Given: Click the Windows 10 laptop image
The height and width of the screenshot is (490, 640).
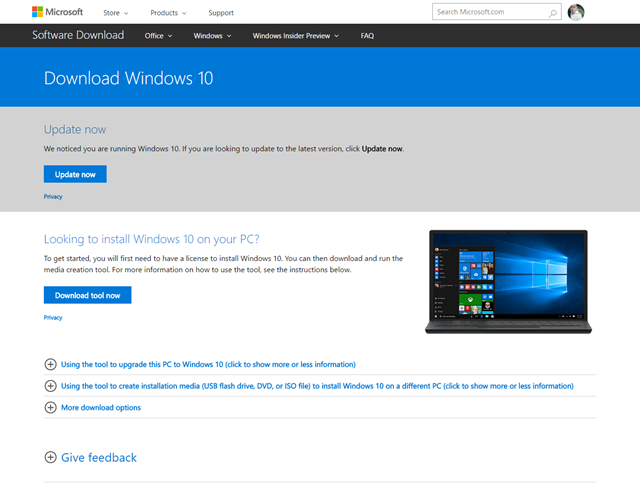Looking at the screenshot, I should click(508, 282).
